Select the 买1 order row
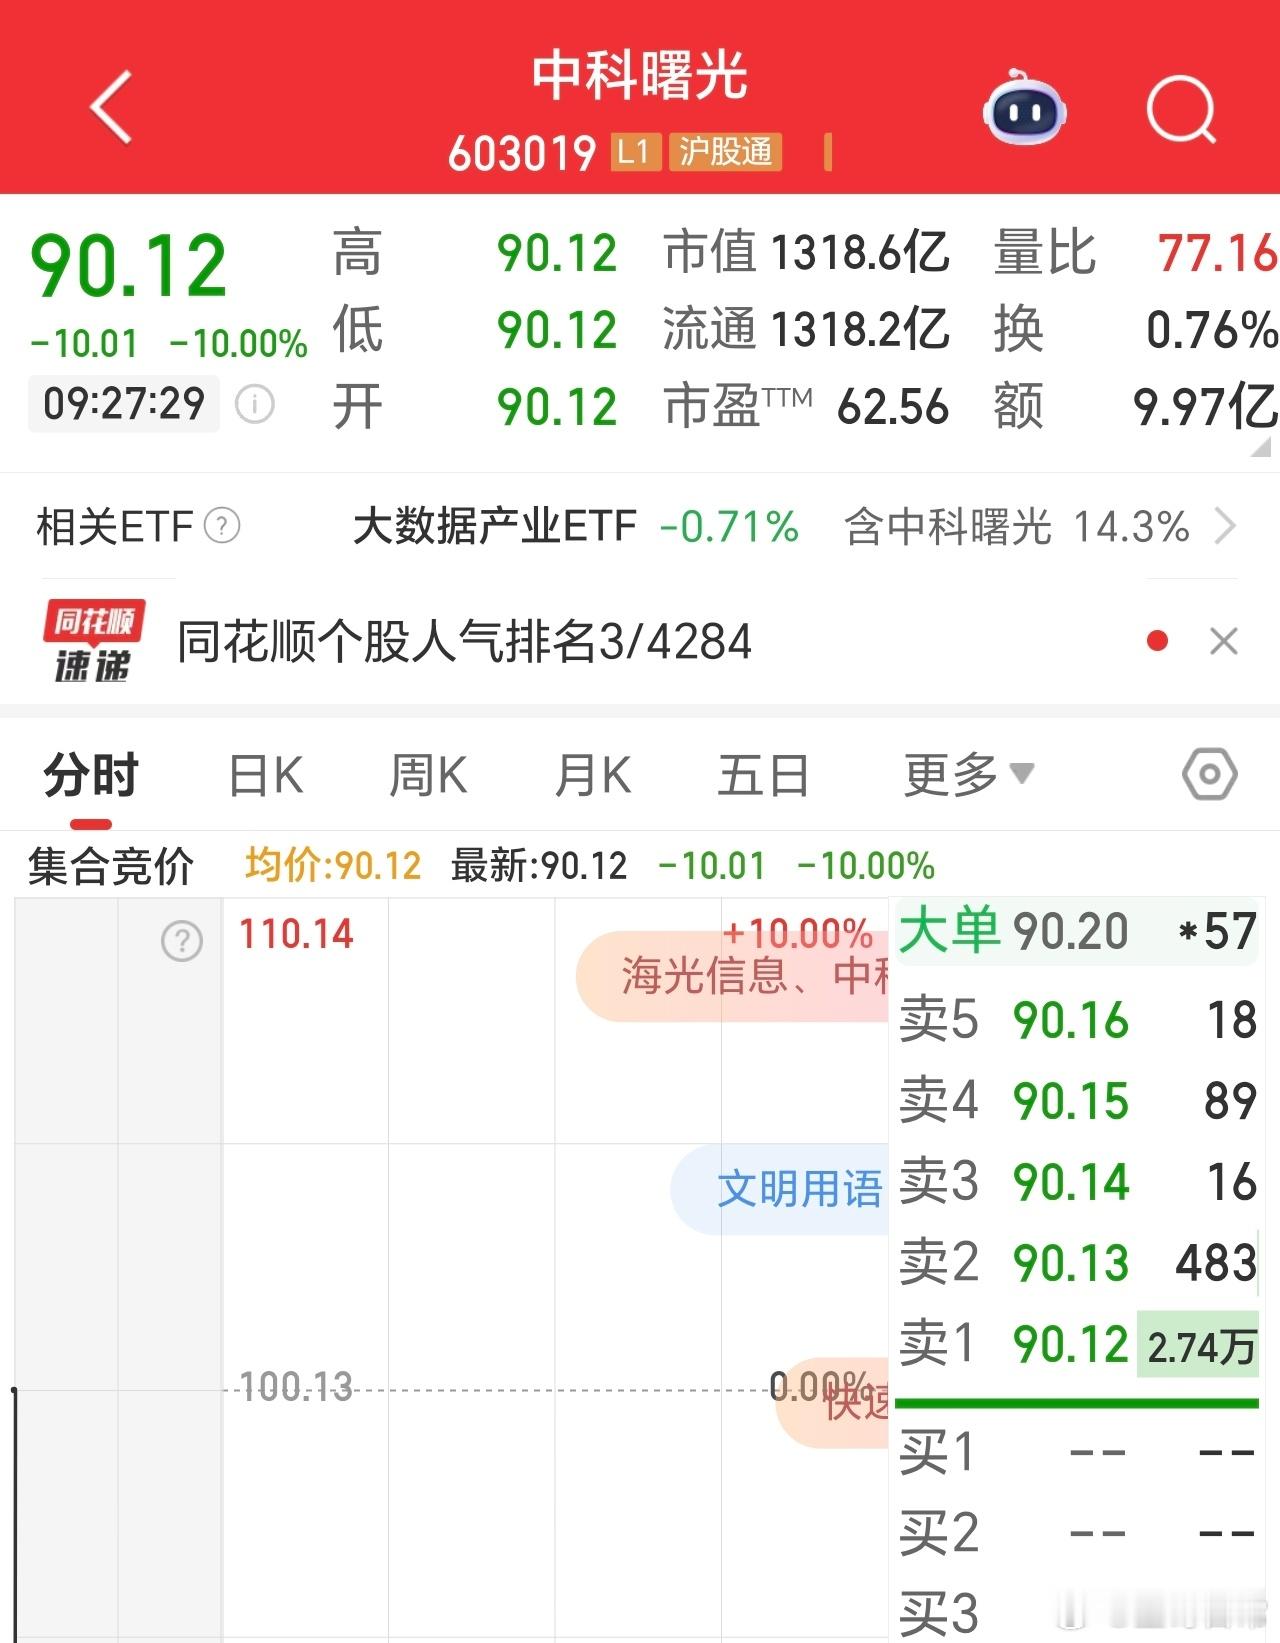1280x1643 pixels. [1077, 1452]
